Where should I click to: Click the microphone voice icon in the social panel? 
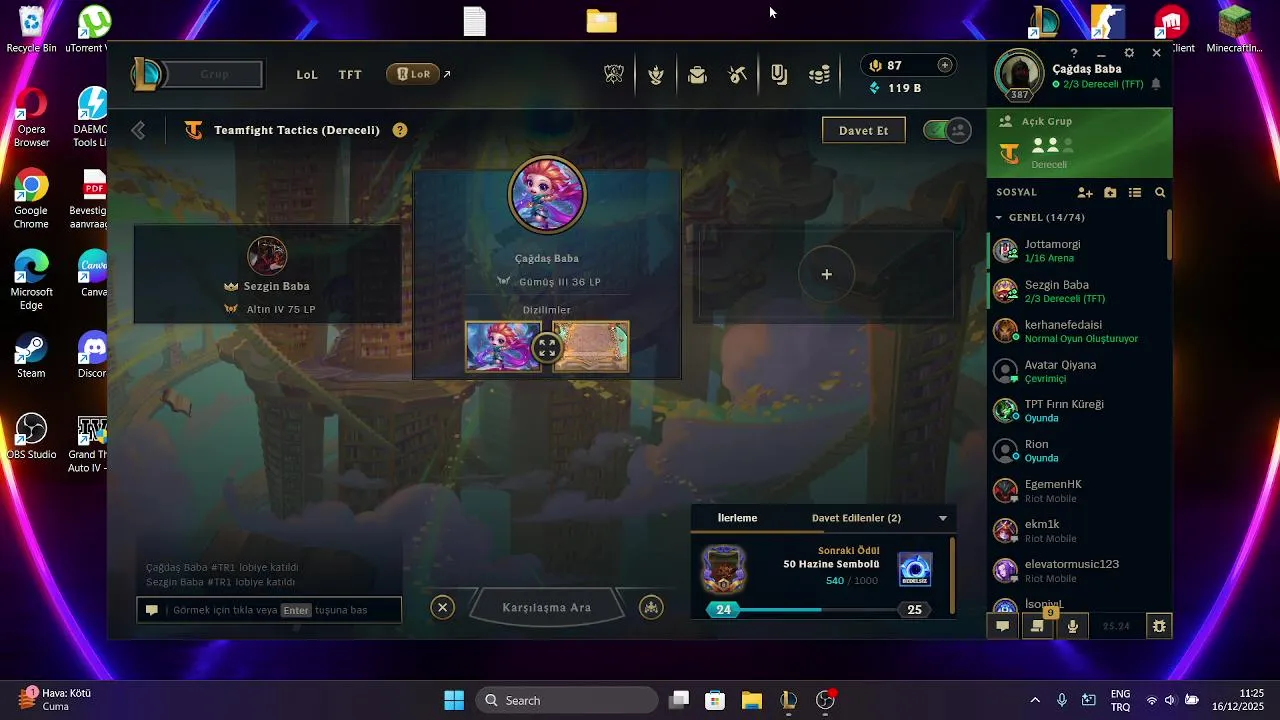[1072, 626]
